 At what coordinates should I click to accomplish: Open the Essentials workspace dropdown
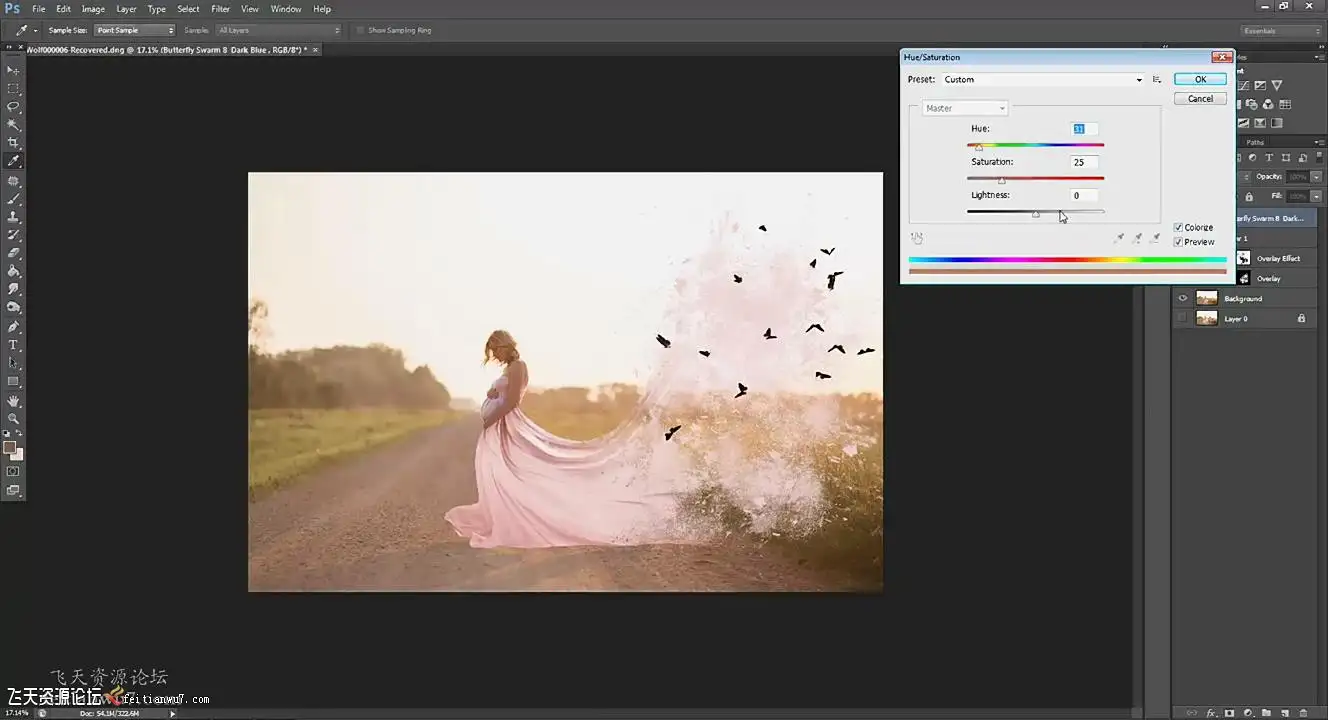pyautogui.click(x=1281, y=31)
